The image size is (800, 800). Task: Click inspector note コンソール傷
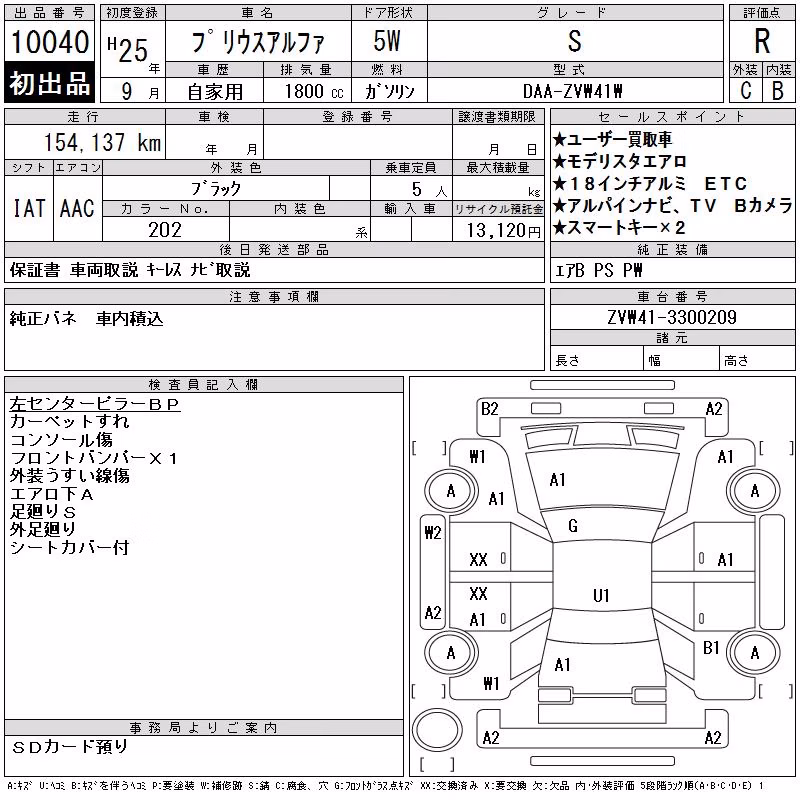[x=61, y=440]
